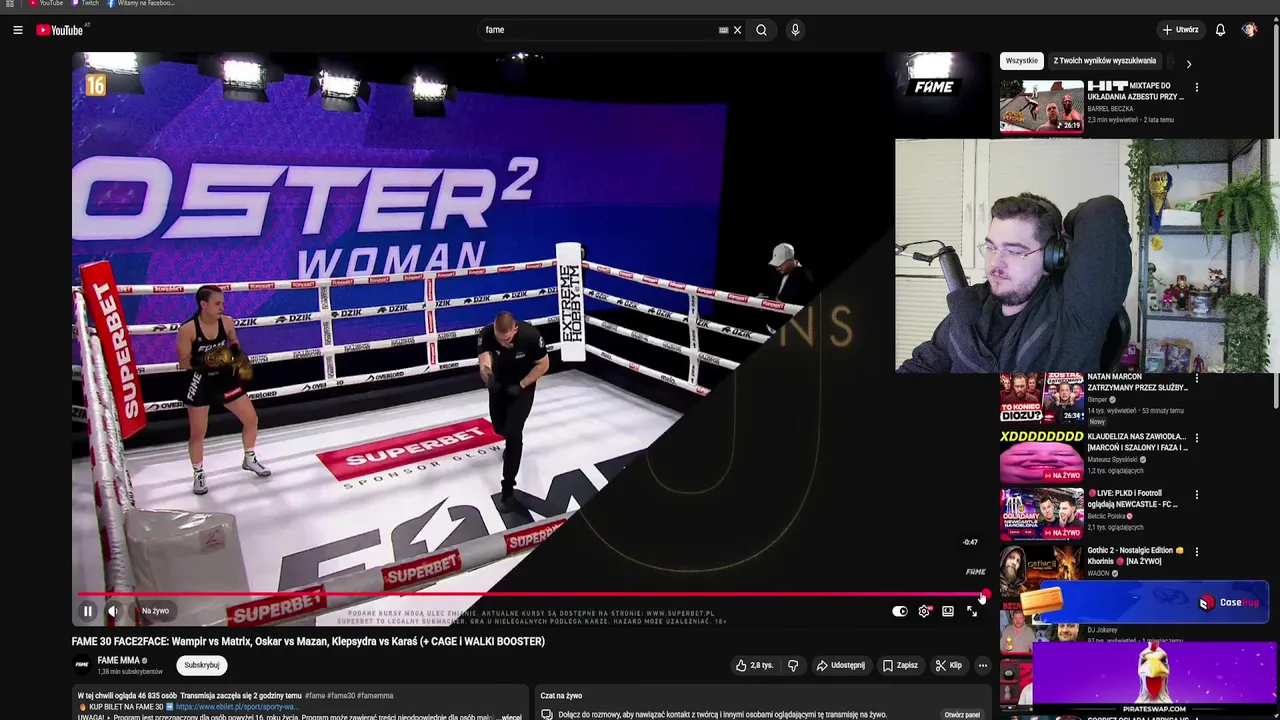Open the BARREL BECZKA channel name
The image size is (1280, 720).
click(x=1110, y=109)
